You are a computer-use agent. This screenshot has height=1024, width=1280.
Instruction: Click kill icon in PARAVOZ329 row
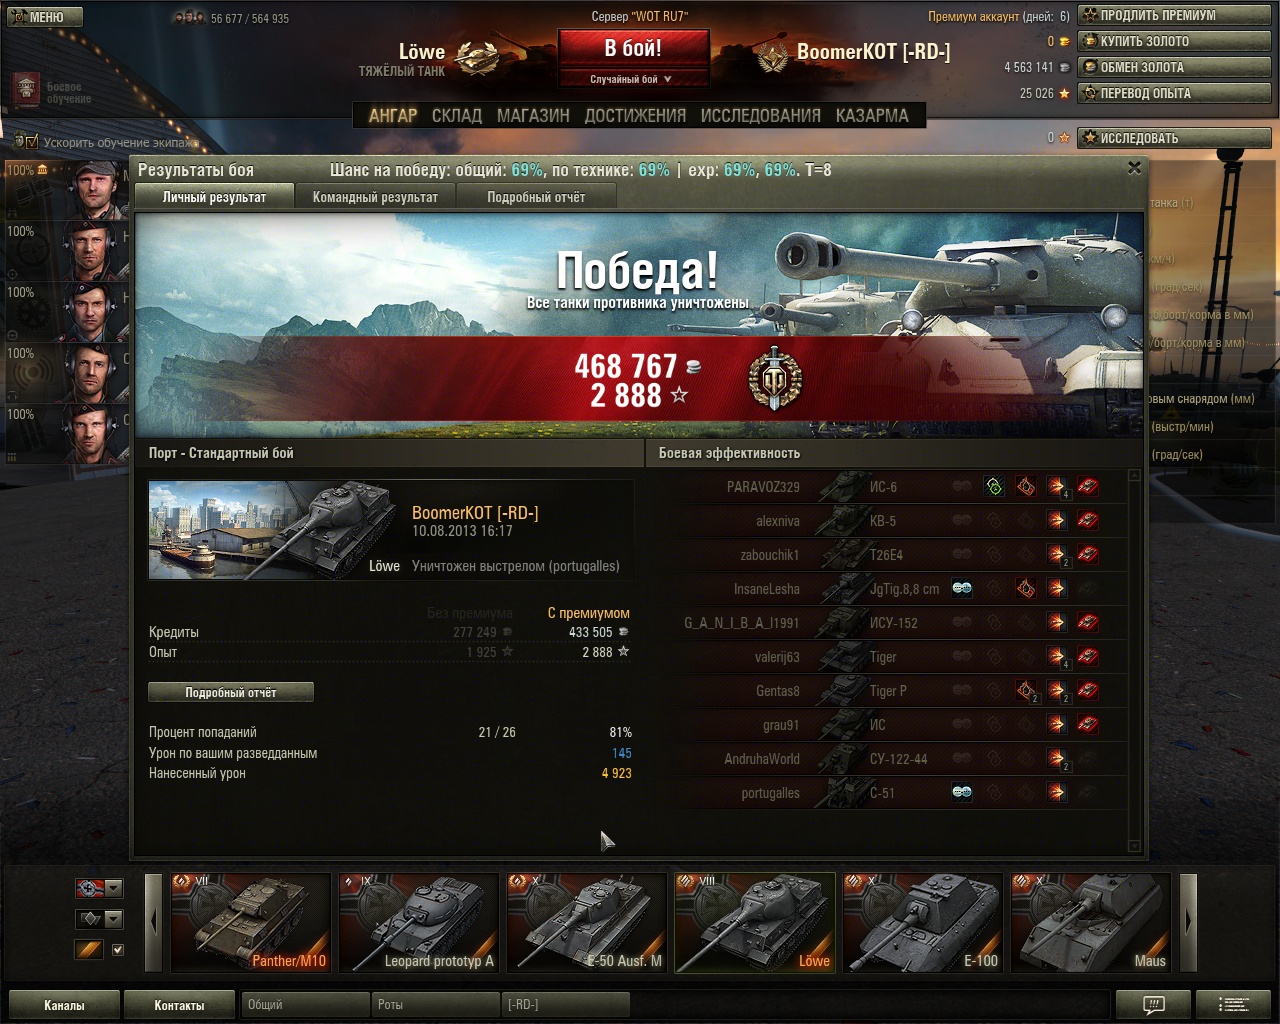tap(1087, 487)
